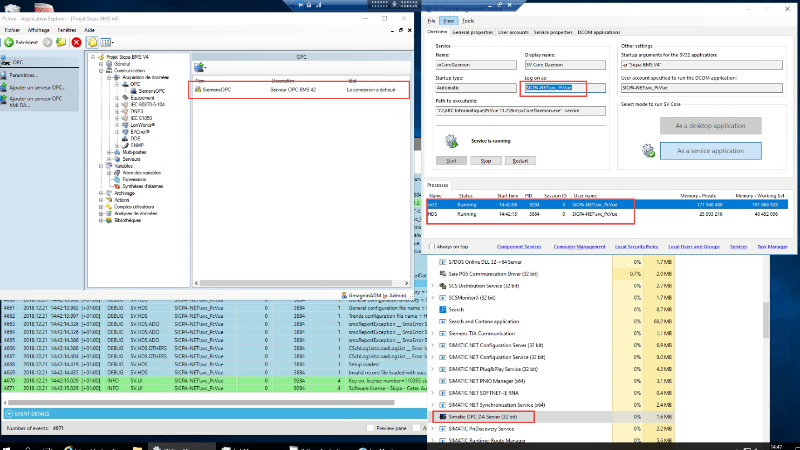
Task: Click the Restart service button
Action: point(520,161)
